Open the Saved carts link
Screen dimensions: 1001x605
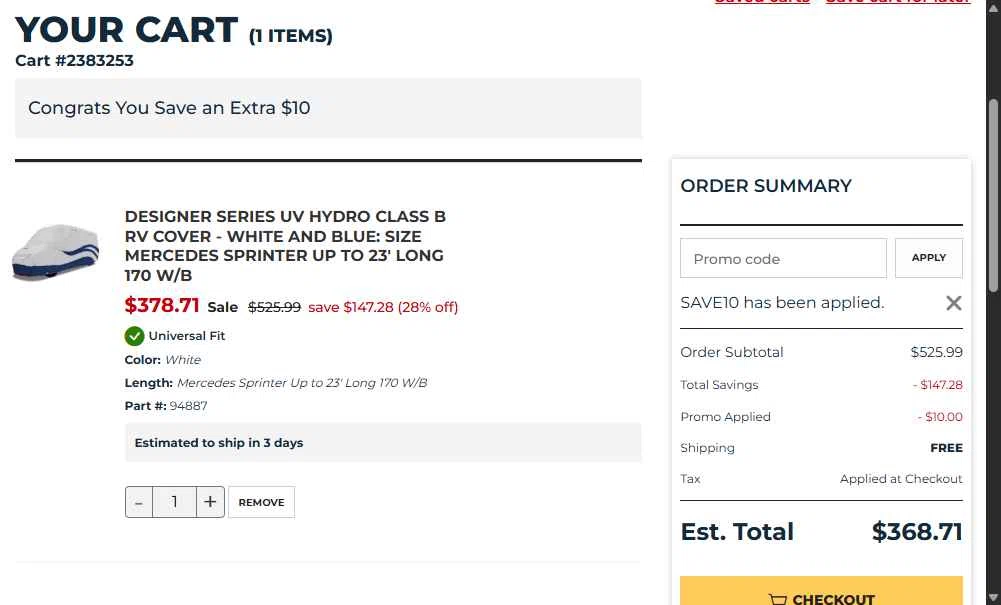point(762,1)
